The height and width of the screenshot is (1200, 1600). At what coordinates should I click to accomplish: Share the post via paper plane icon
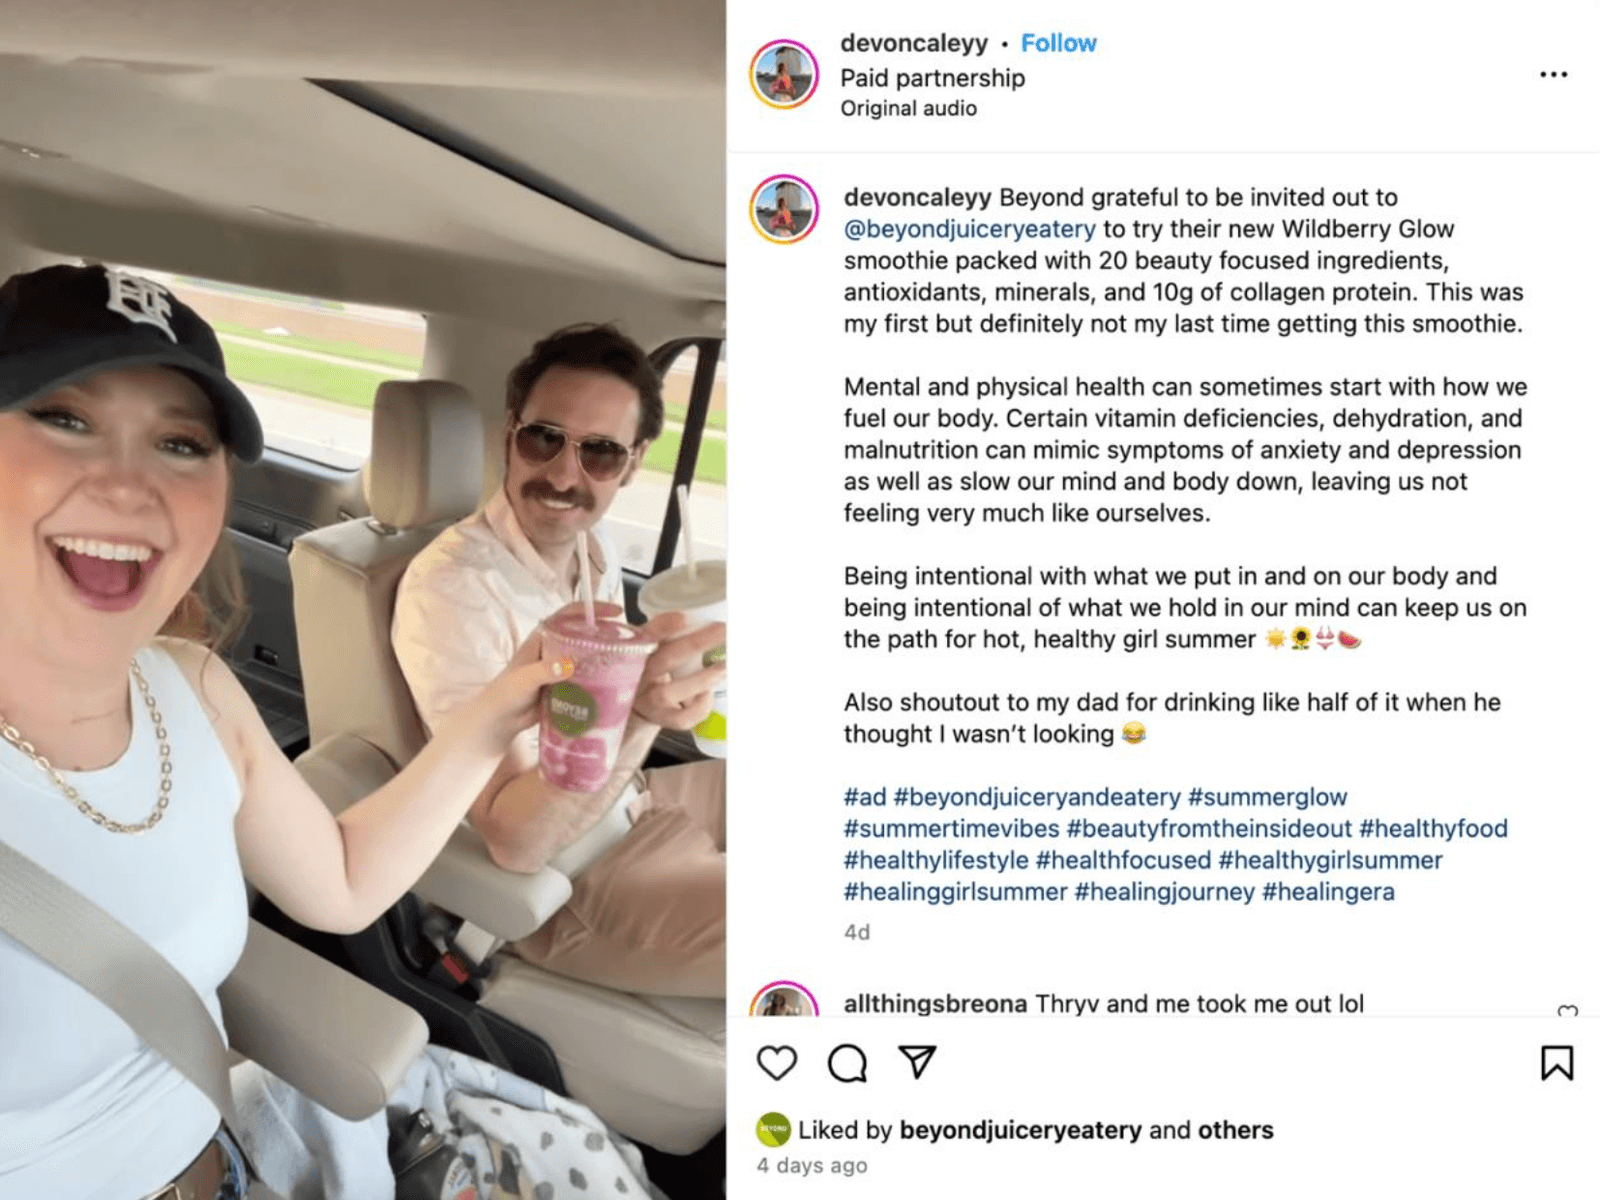pos(917,1061)
